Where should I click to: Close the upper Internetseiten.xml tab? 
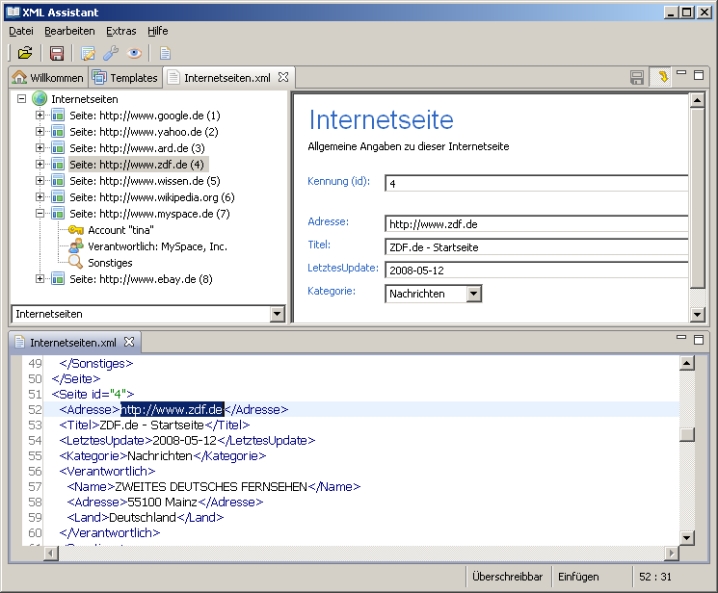pyautogui.click(x=283, y=77)
